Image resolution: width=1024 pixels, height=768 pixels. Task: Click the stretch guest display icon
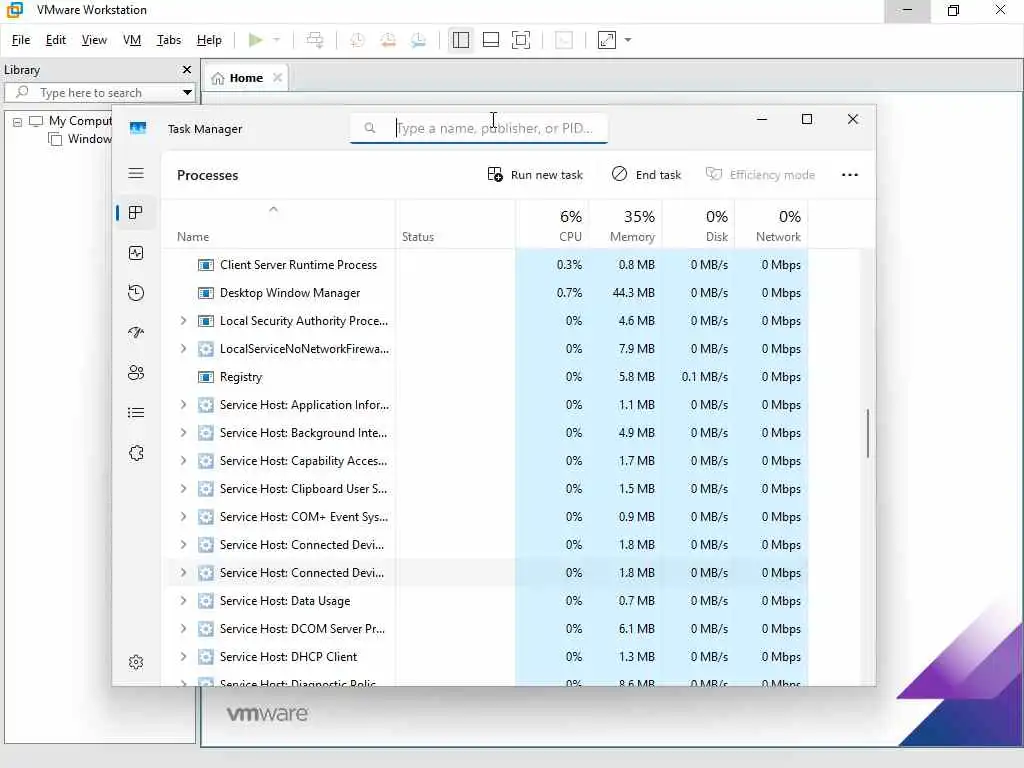pyautogui.click(x=607, y=40)
